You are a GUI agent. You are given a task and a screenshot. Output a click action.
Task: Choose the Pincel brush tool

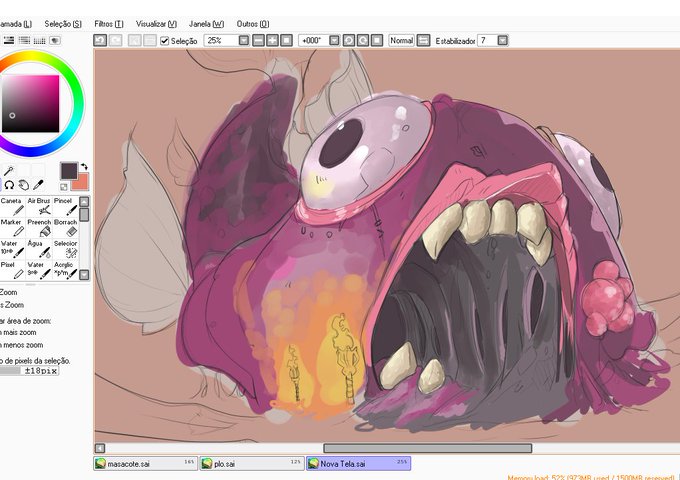tap(65, 207)
